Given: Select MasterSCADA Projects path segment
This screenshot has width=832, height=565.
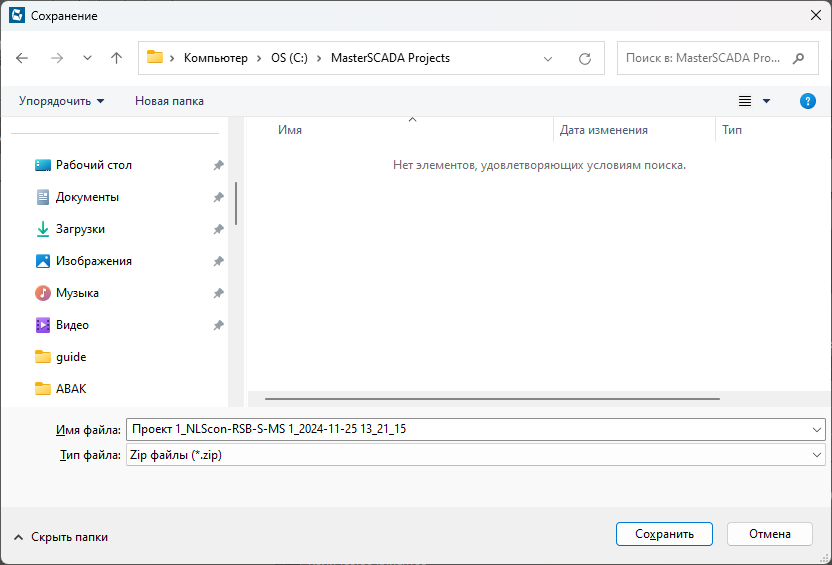Looking at the screenshot, I should pyautogui.click(x=390, y=58).
